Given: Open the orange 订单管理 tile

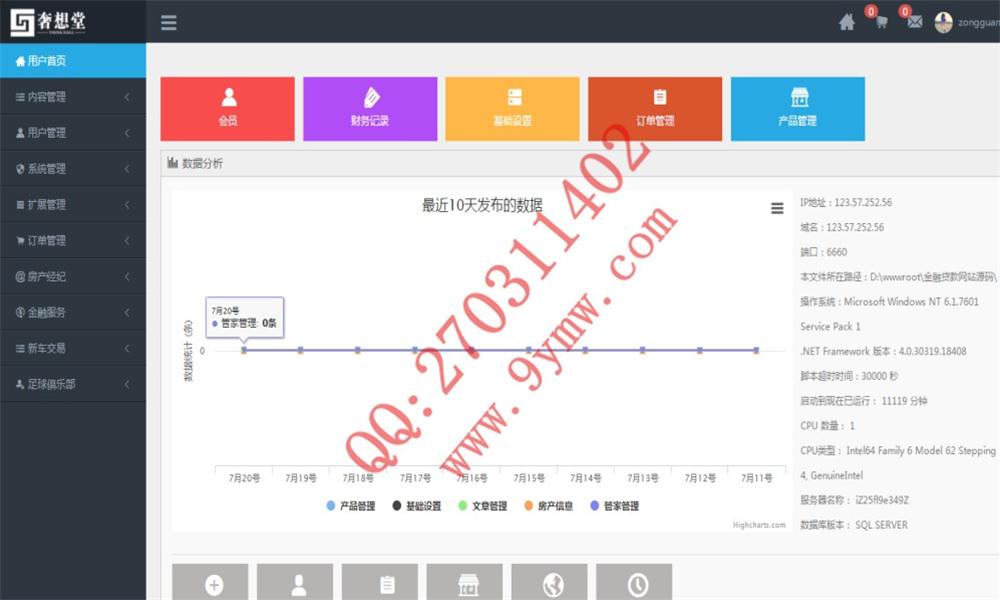Looking at the screenshot, I should (x=655, y=108).
